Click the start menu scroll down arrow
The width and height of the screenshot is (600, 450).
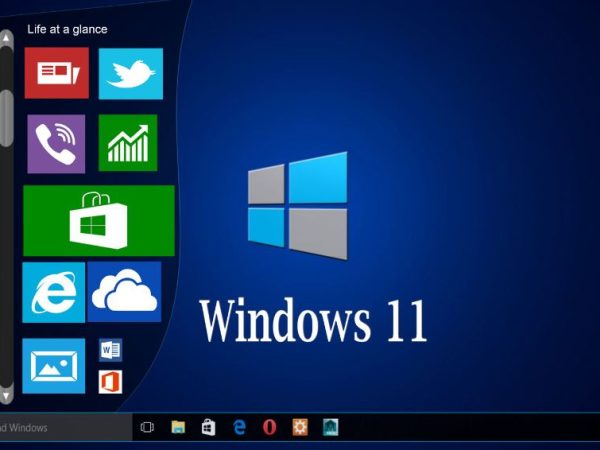coord(6,395)
